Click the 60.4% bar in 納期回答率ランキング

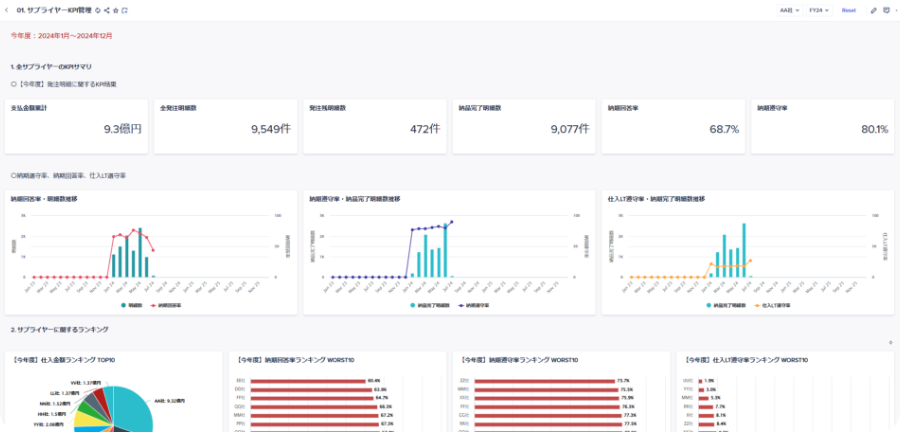pyautogui.click(x=308, y=380)
